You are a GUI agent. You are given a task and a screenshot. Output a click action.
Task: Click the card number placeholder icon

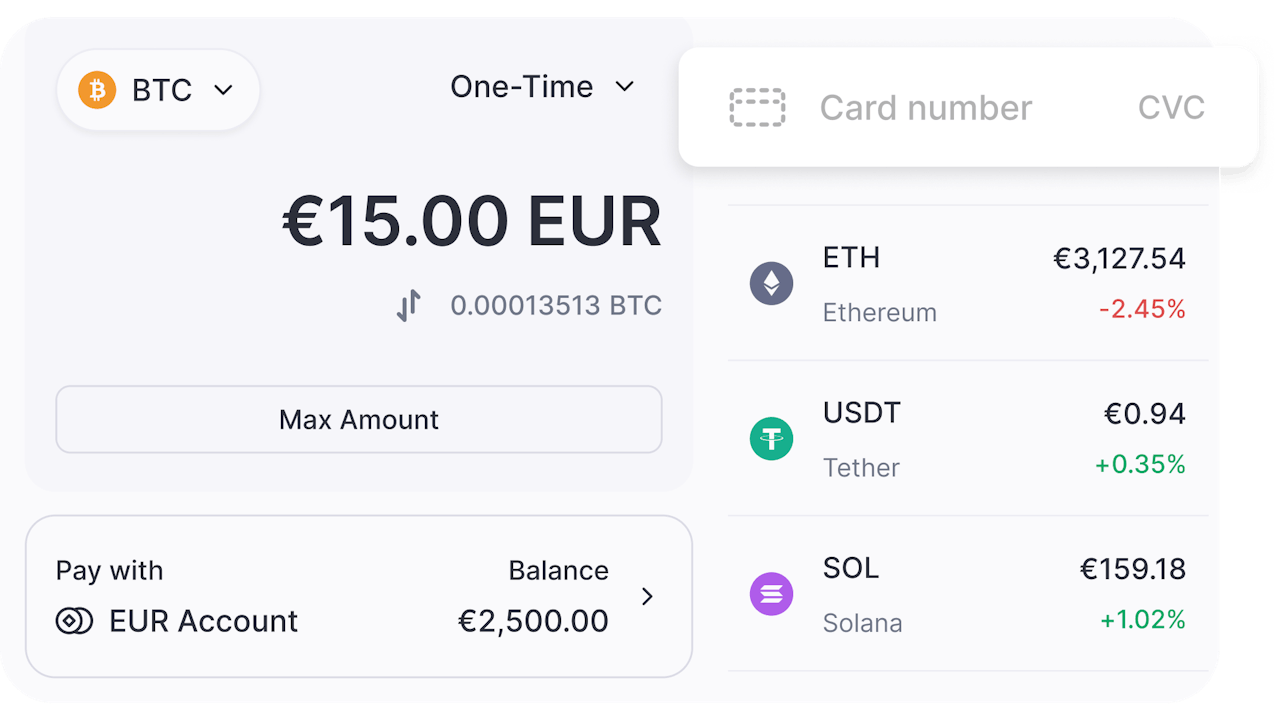[x=757, y=107]
